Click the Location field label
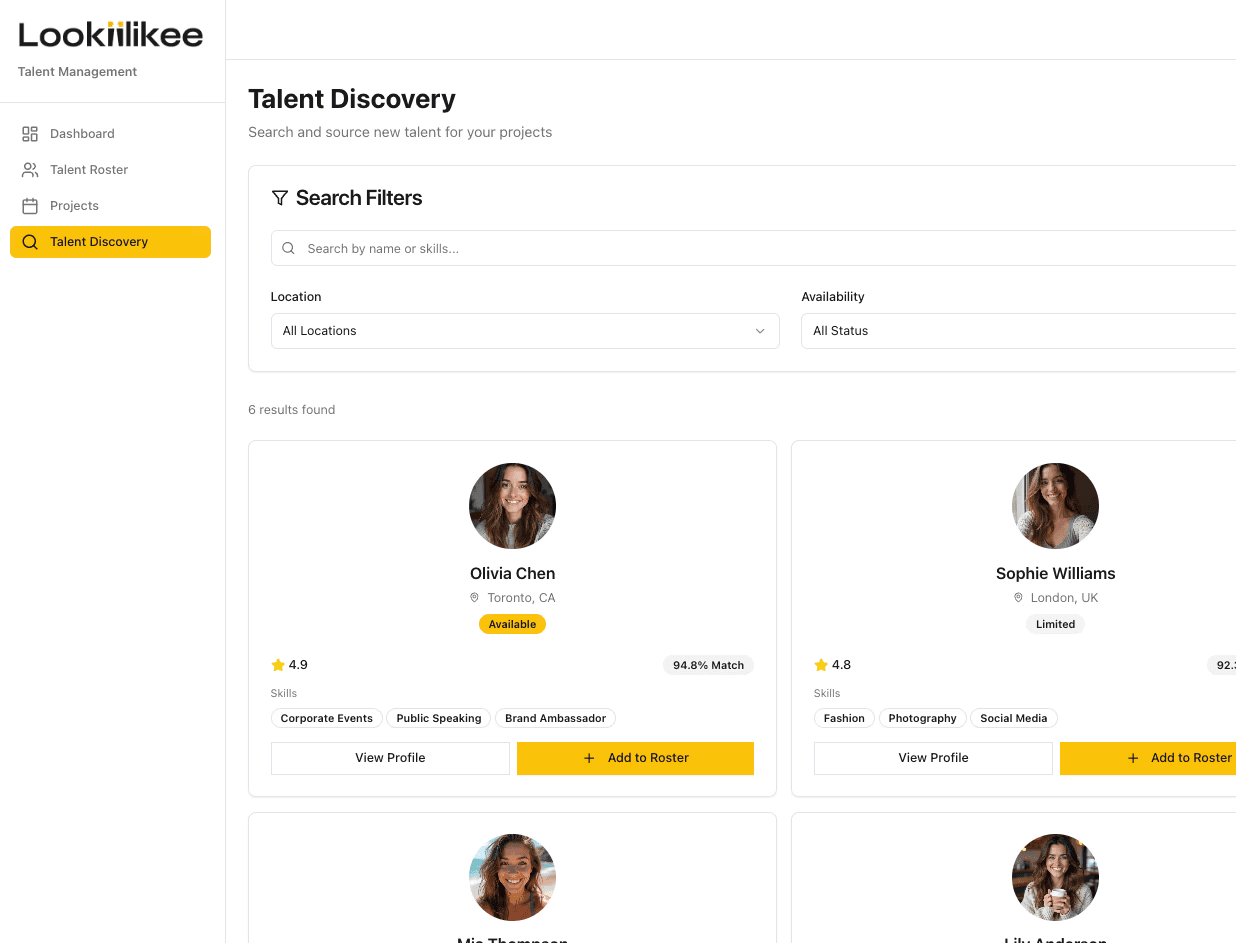Viewport: 1236px width, 943px height. 296,297
